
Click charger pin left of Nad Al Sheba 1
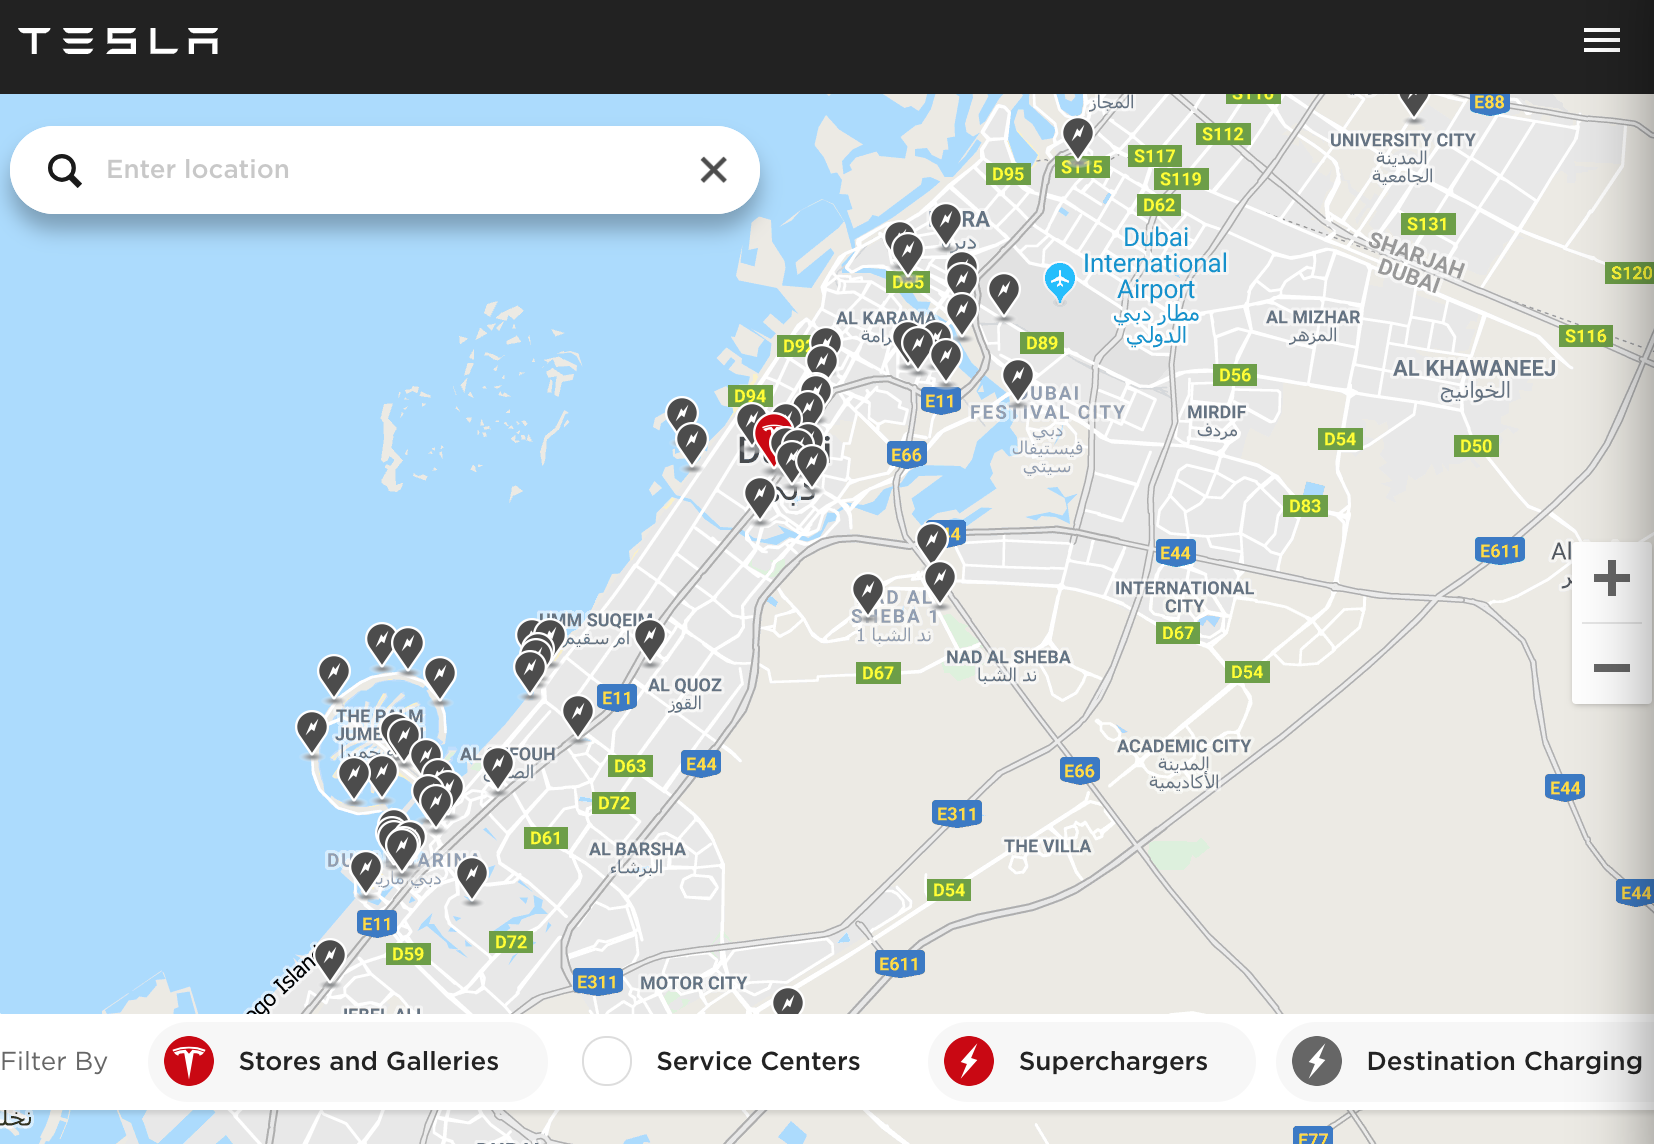click(x=867, y=591)
